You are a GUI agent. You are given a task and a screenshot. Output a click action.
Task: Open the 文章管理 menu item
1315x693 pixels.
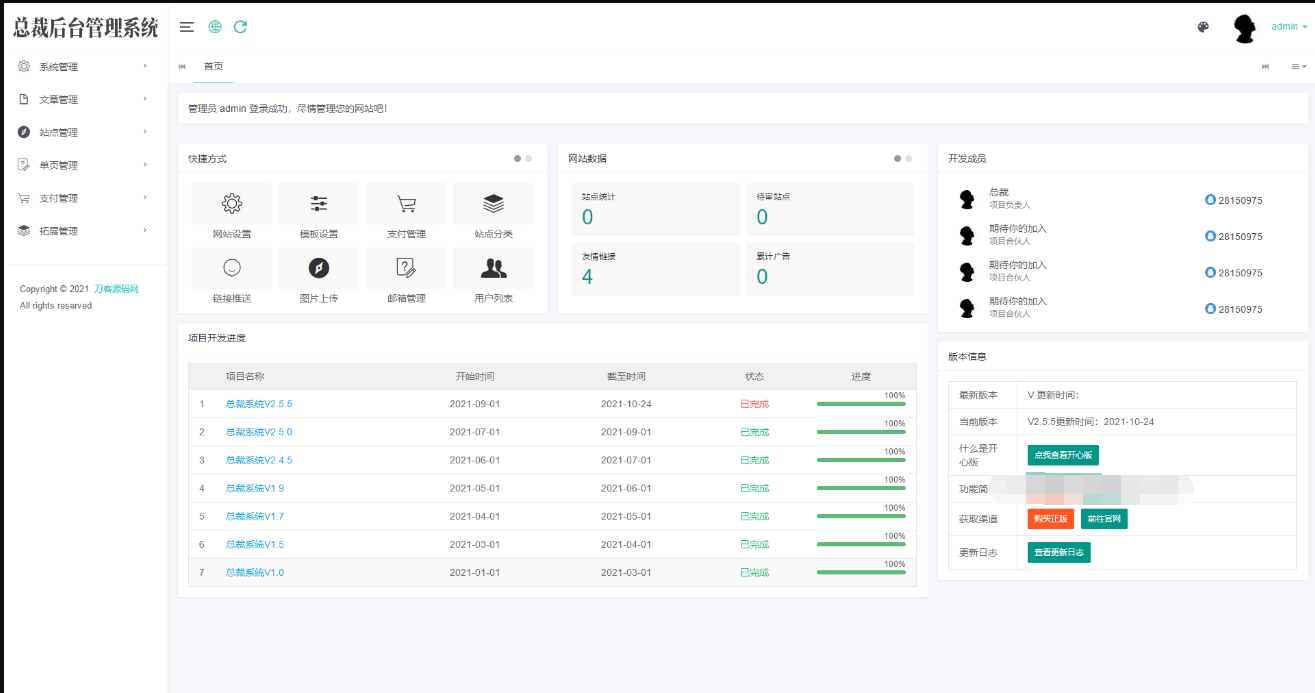point(84,100)
